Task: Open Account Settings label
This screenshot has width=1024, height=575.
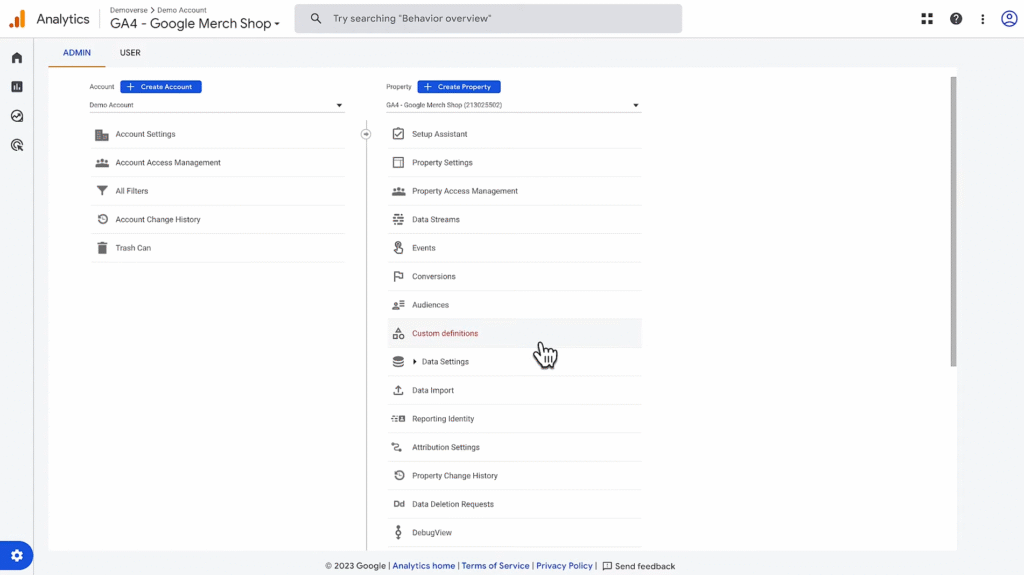Action: tap(146, 134)
